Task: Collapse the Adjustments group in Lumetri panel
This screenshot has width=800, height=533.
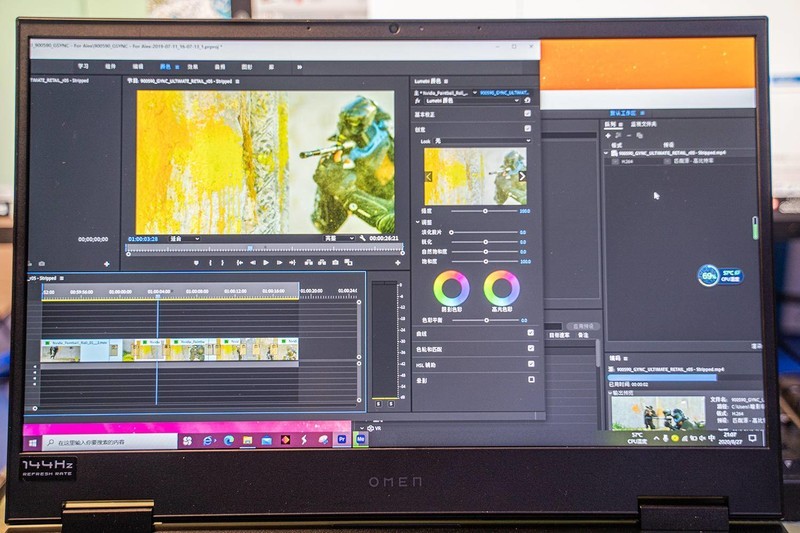Action: 417,222
